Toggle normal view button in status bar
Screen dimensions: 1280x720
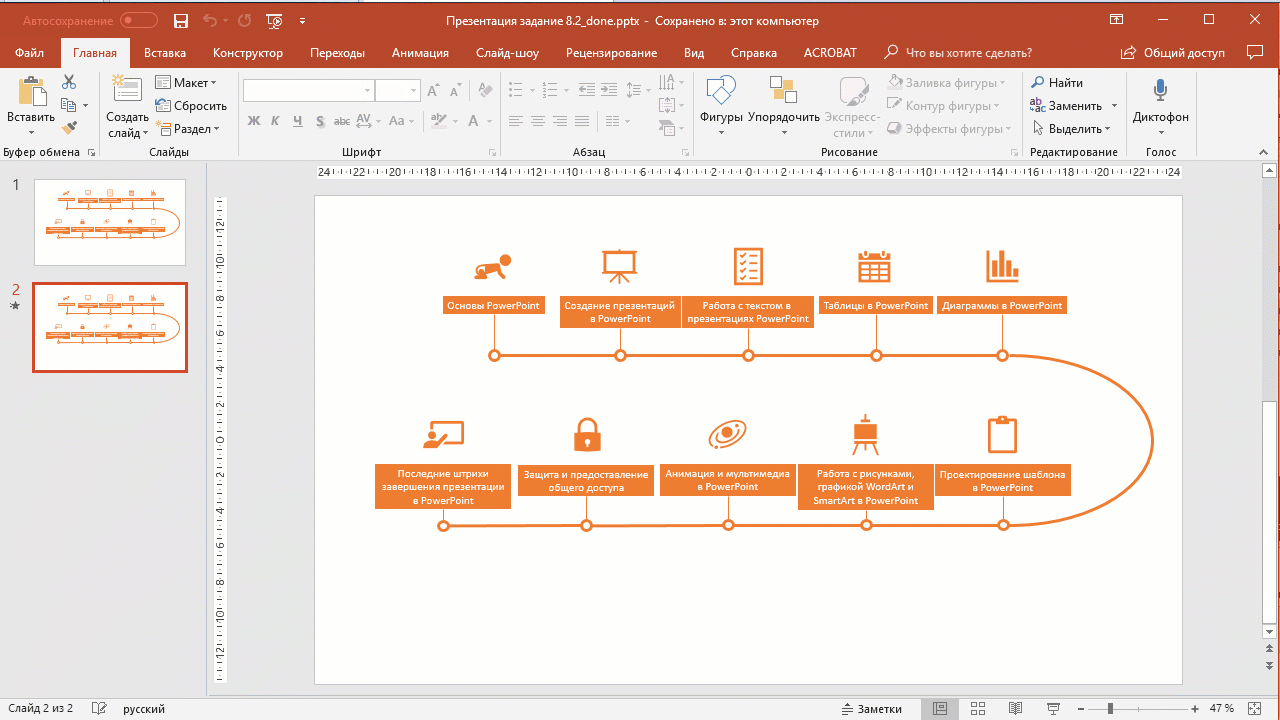pos(940,708)
